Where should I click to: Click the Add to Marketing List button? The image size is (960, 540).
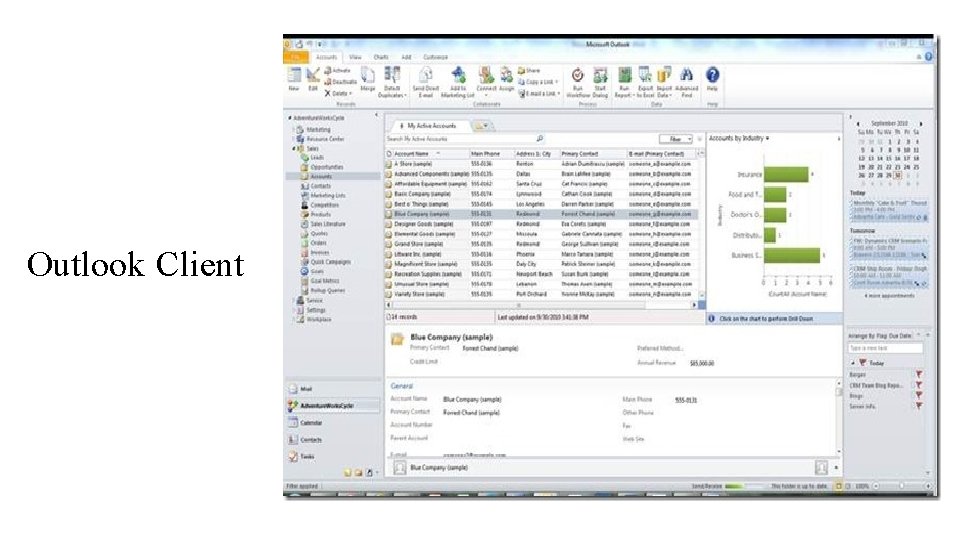(x=458, y=83)
